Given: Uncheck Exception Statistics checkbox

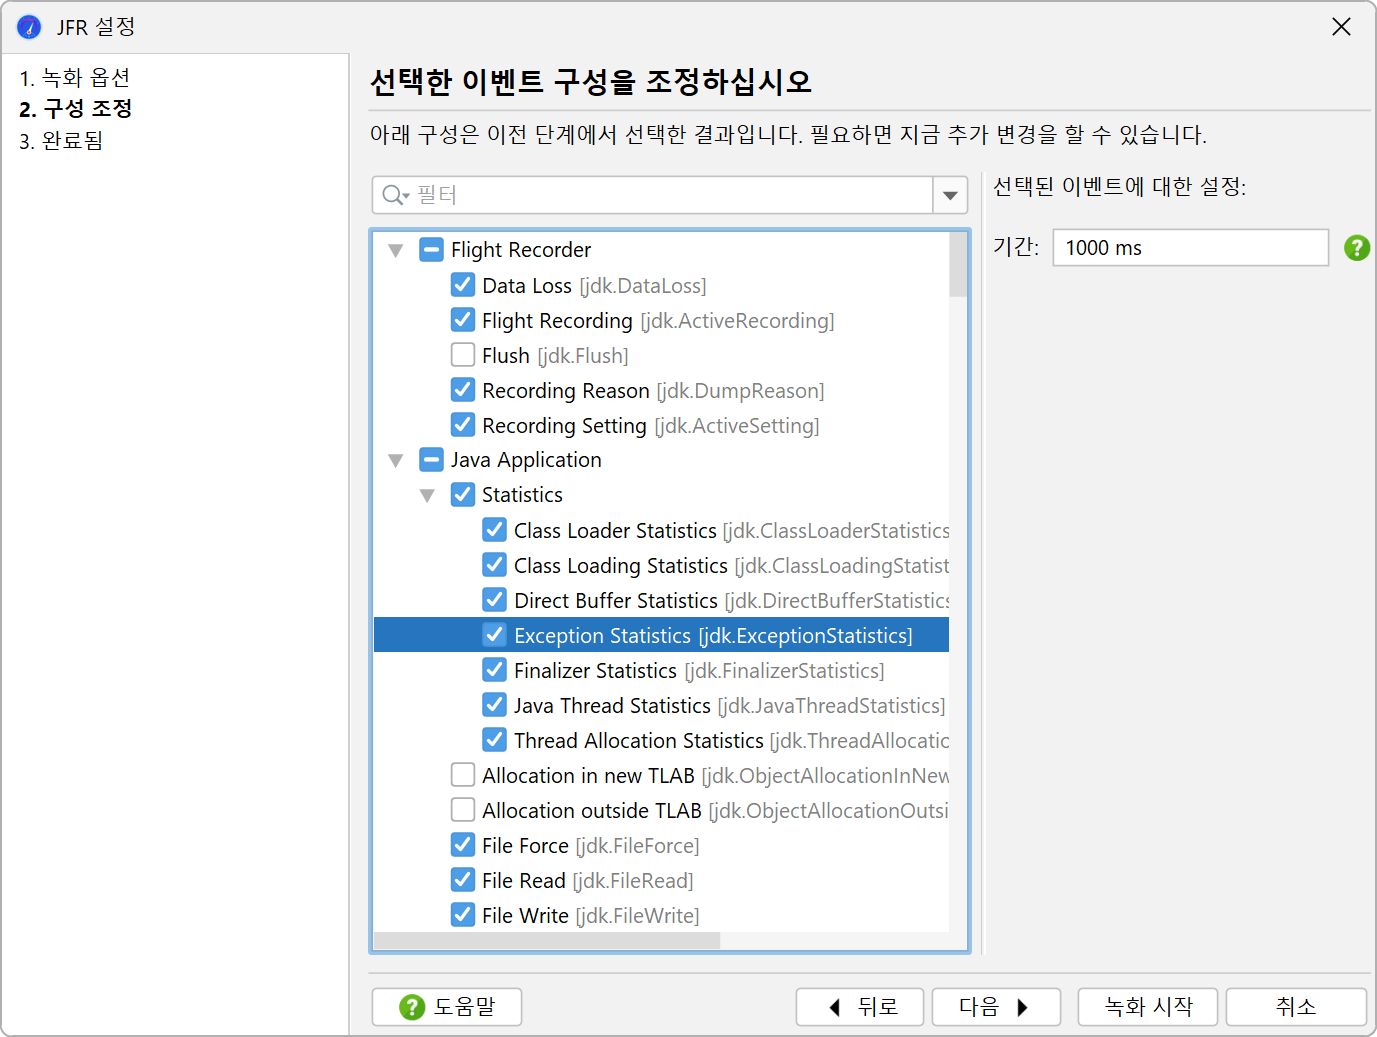Looking at the screenshot, I should click(494, 635).
